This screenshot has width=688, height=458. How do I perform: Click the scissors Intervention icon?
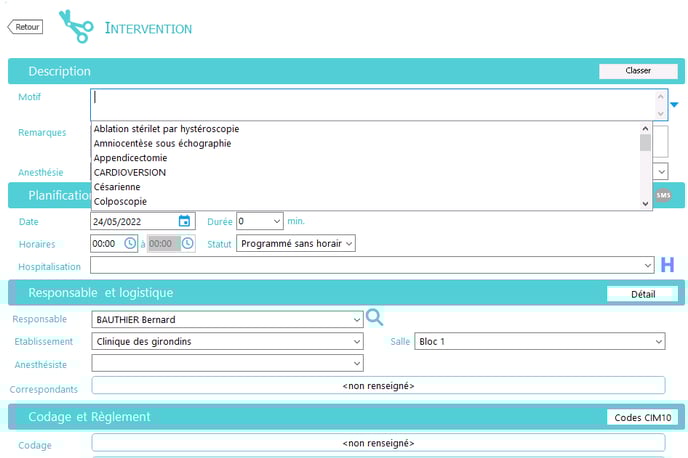tap(75, 27)
